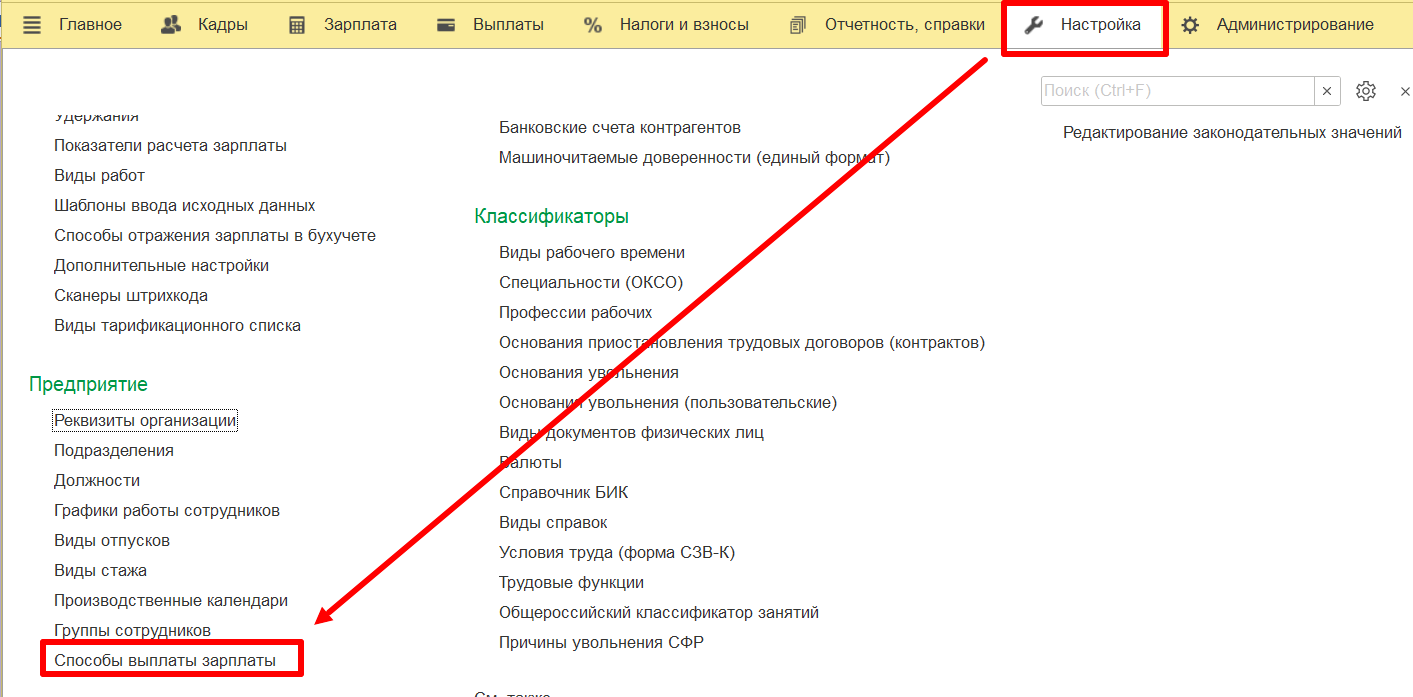Click into the Поиск search field
The width and height of the screenshot is (1413, 697).
1176,91
